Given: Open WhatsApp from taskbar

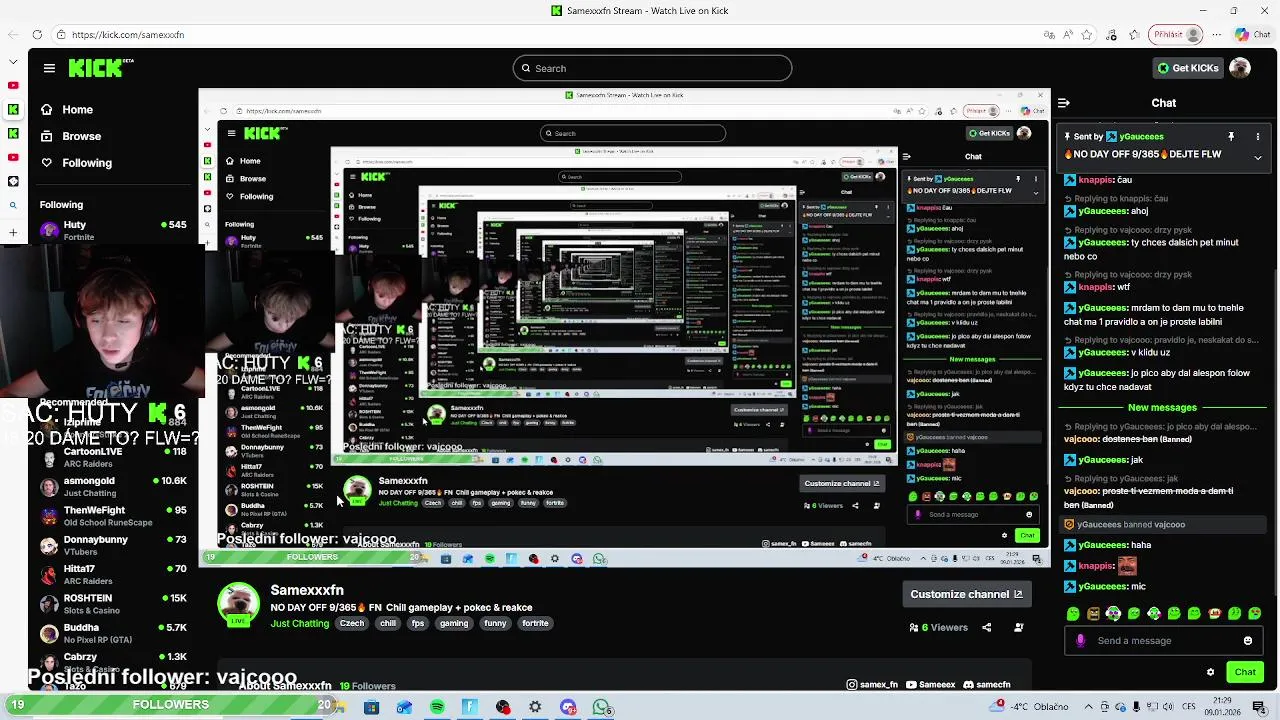Looking at the screenshot, I should 601,708.
